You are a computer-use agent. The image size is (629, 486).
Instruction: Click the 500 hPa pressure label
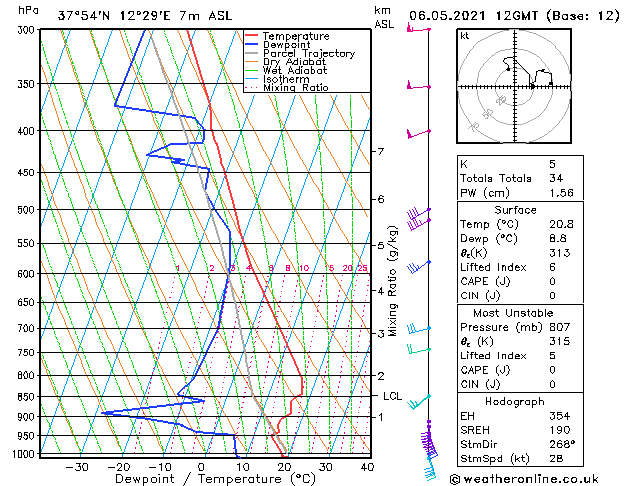[28, 210]
